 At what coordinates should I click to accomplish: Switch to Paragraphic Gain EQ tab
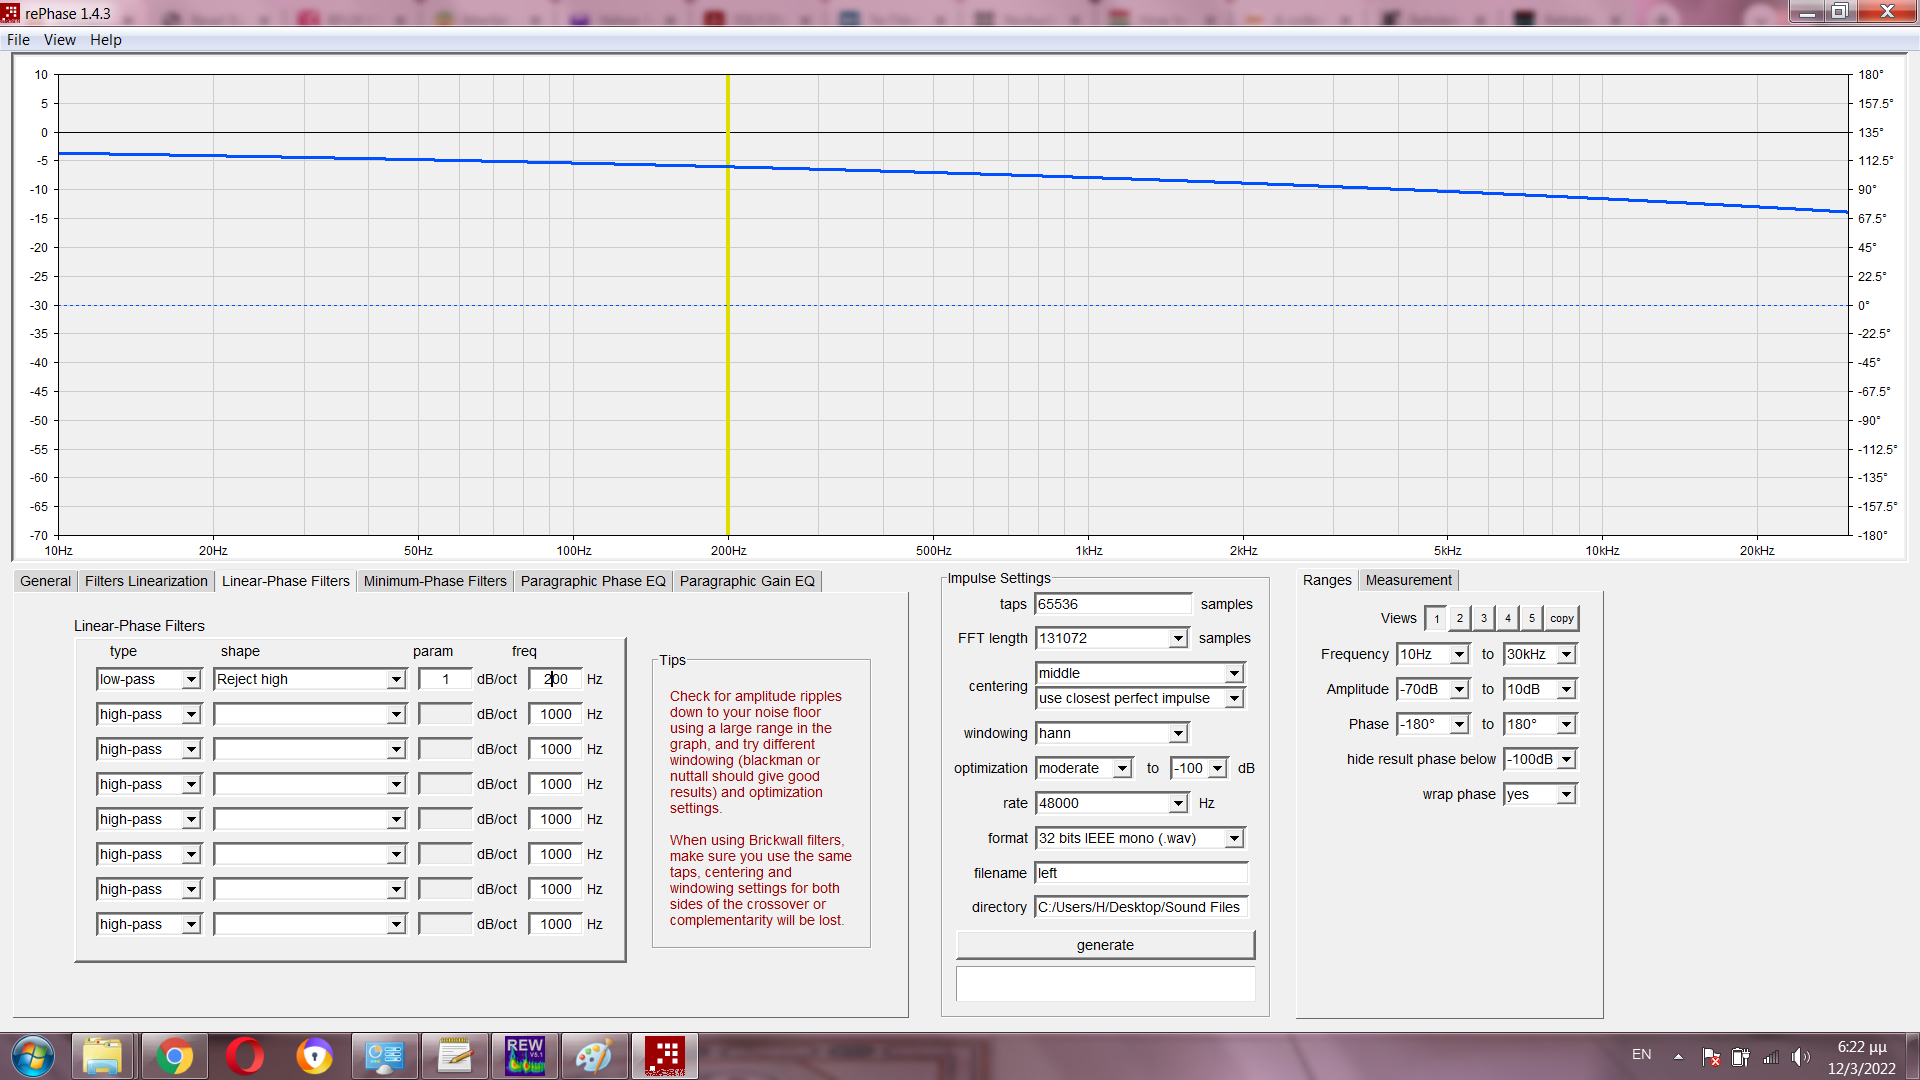pos(747,581)
